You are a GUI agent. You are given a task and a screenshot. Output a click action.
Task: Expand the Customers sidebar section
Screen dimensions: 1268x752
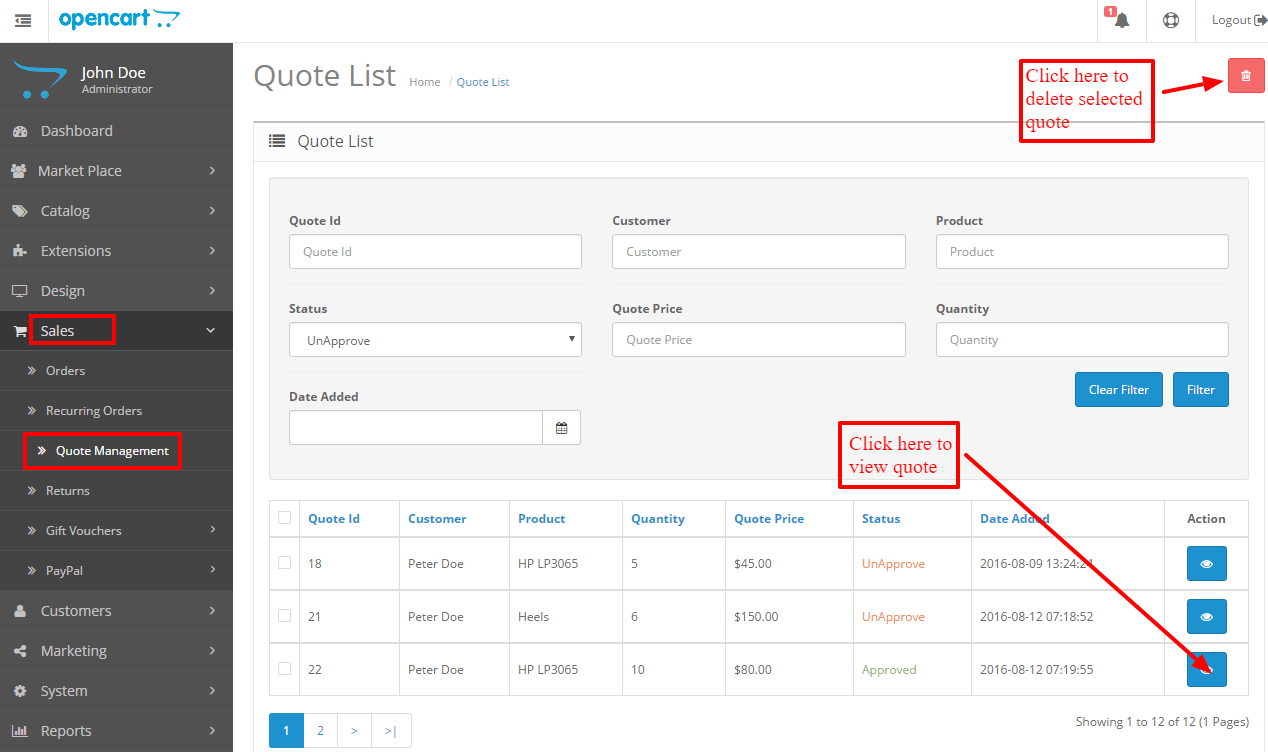click(76, 610)
